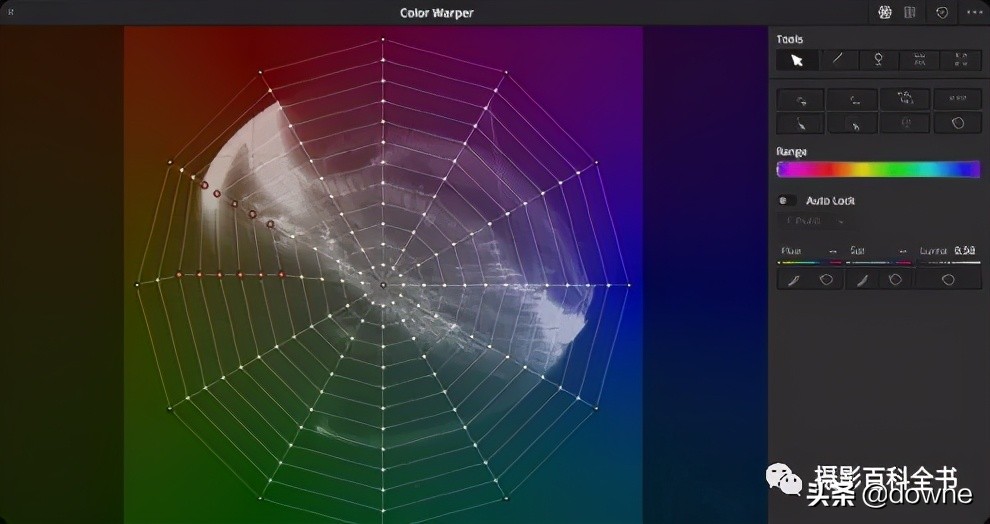Click third button in lower selection-tools row

point(905,124)
